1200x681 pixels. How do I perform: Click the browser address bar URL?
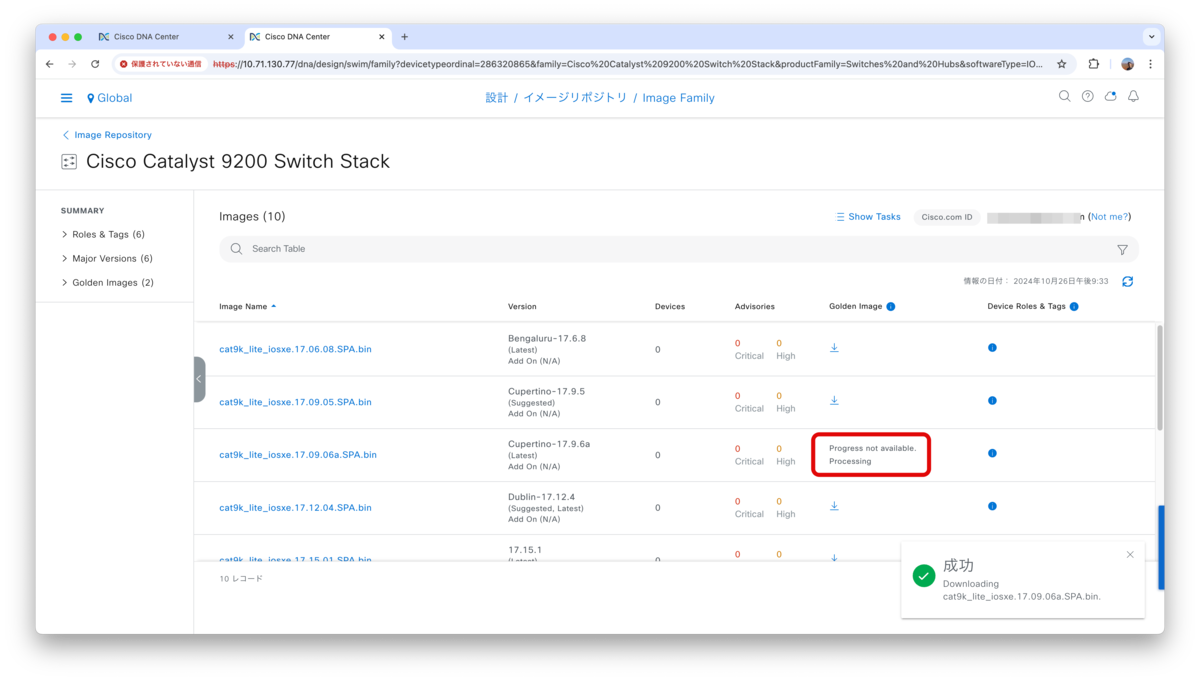pos(627,64)
